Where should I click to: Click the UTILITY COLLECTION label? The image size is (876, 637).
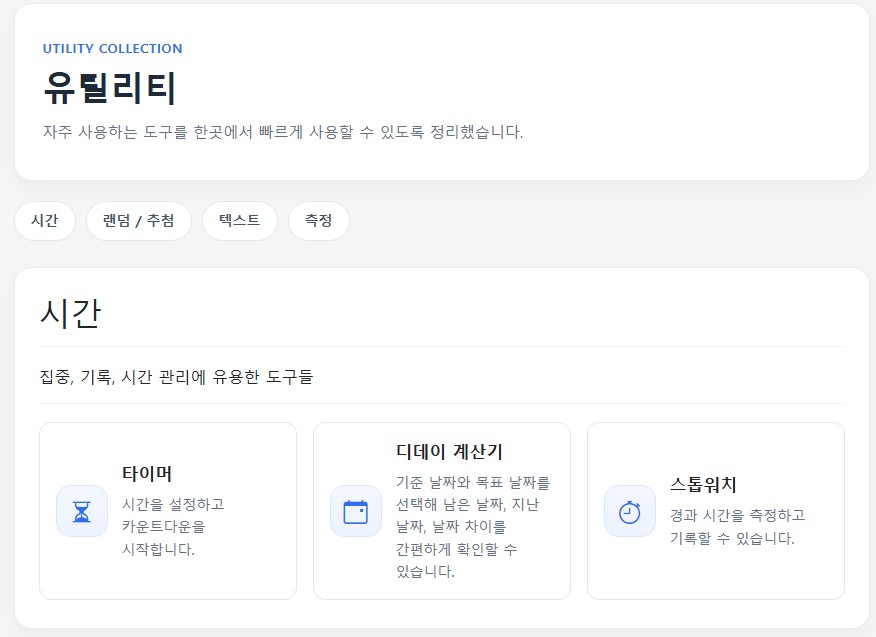(x=112, y=48)
